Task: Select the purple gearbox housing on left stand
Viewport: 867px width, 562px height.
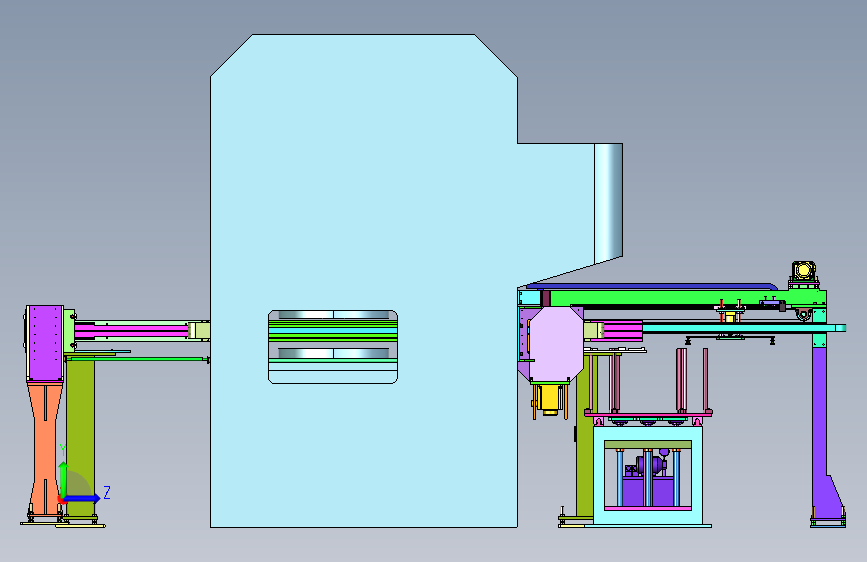Action: pyautogui.click(x=45, y=343)
